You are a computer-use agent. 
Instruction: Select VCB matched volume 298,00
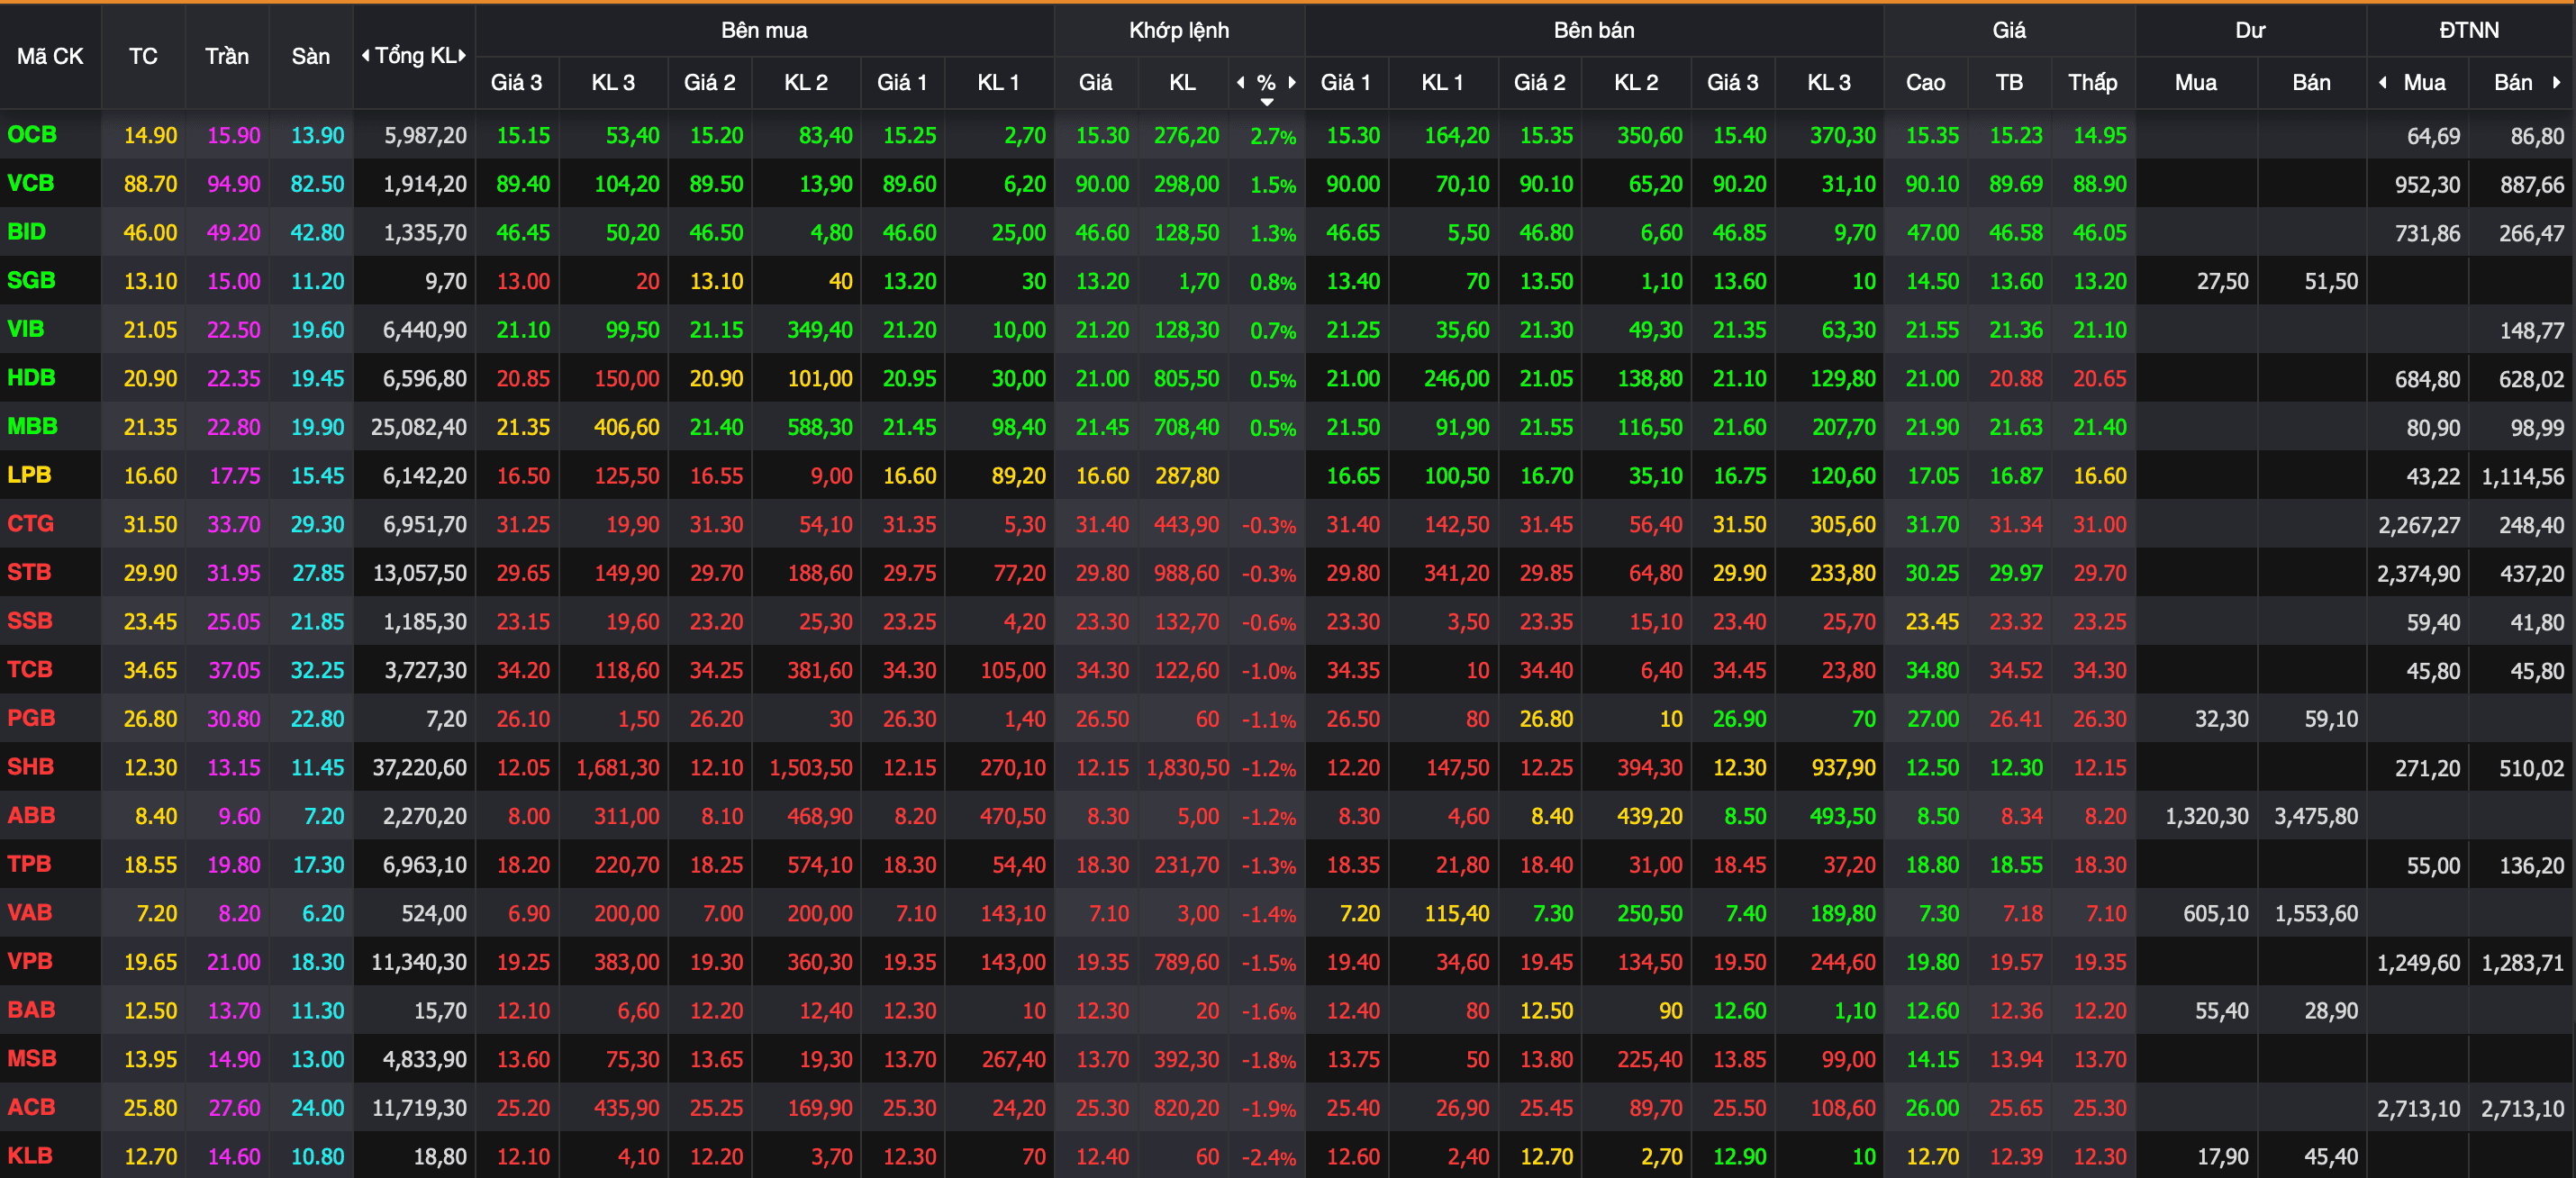(1186, 184)
